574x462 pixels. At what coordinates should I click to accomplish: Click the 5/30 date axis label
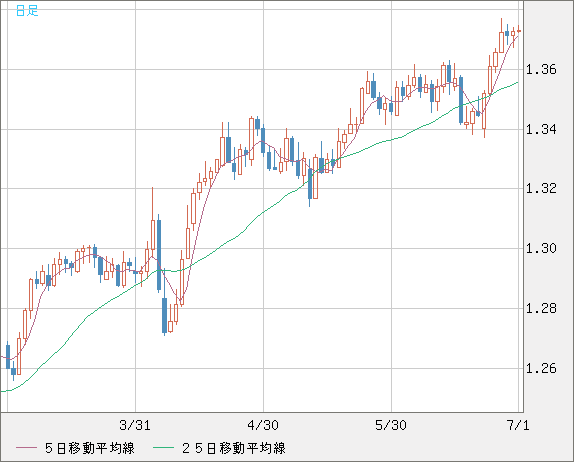click(x=391, y=425)
